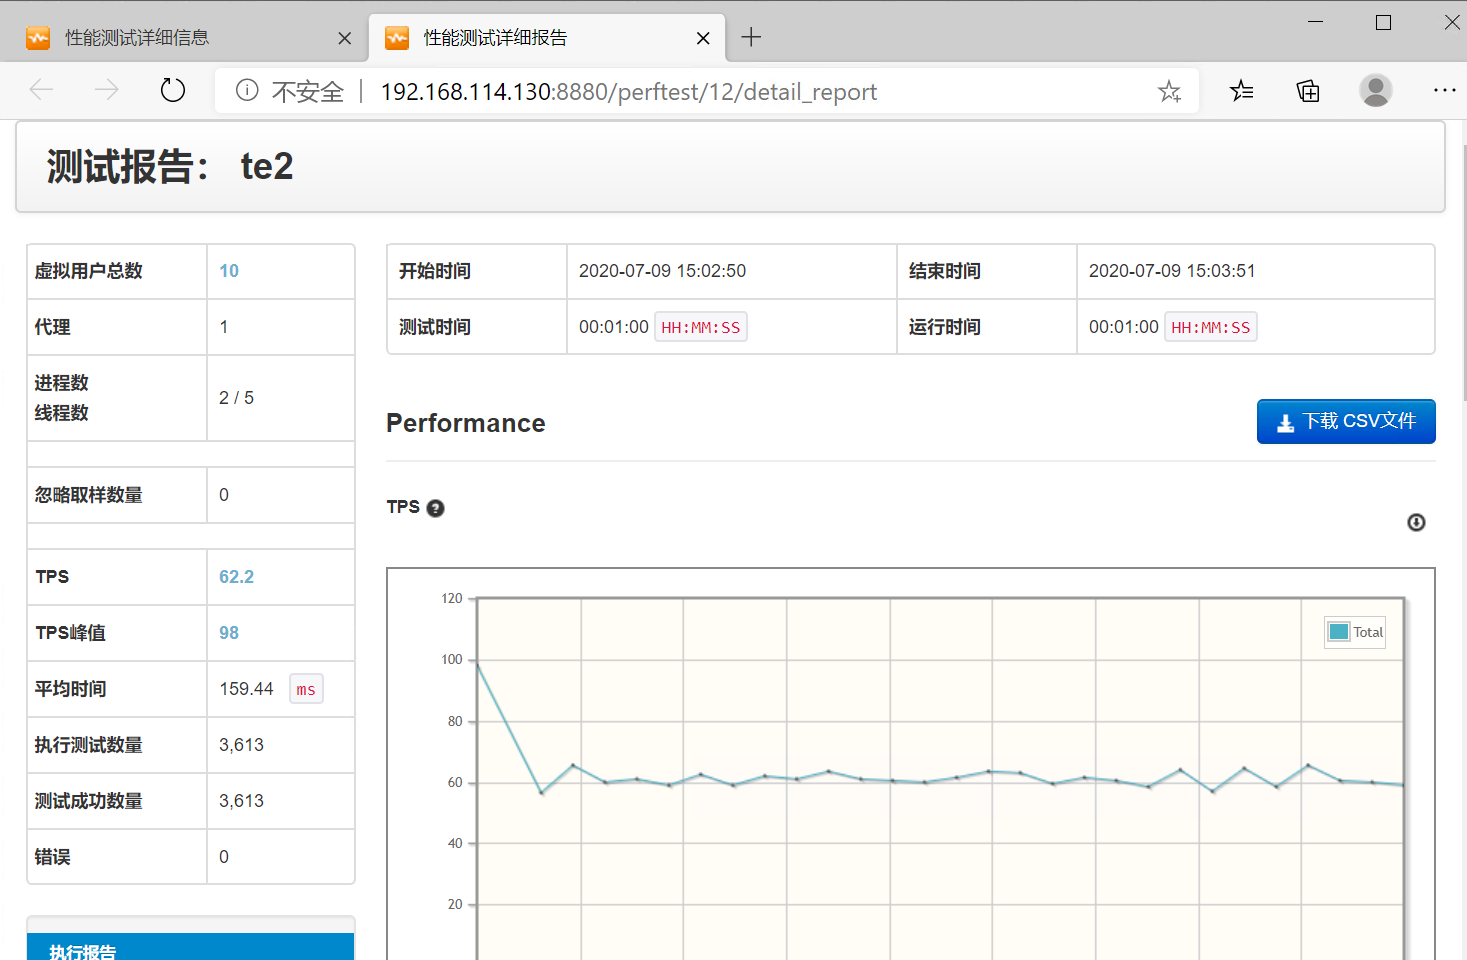Click the page vertical scrollbar
This screenshot has height=960, width=1467.
1464,270
